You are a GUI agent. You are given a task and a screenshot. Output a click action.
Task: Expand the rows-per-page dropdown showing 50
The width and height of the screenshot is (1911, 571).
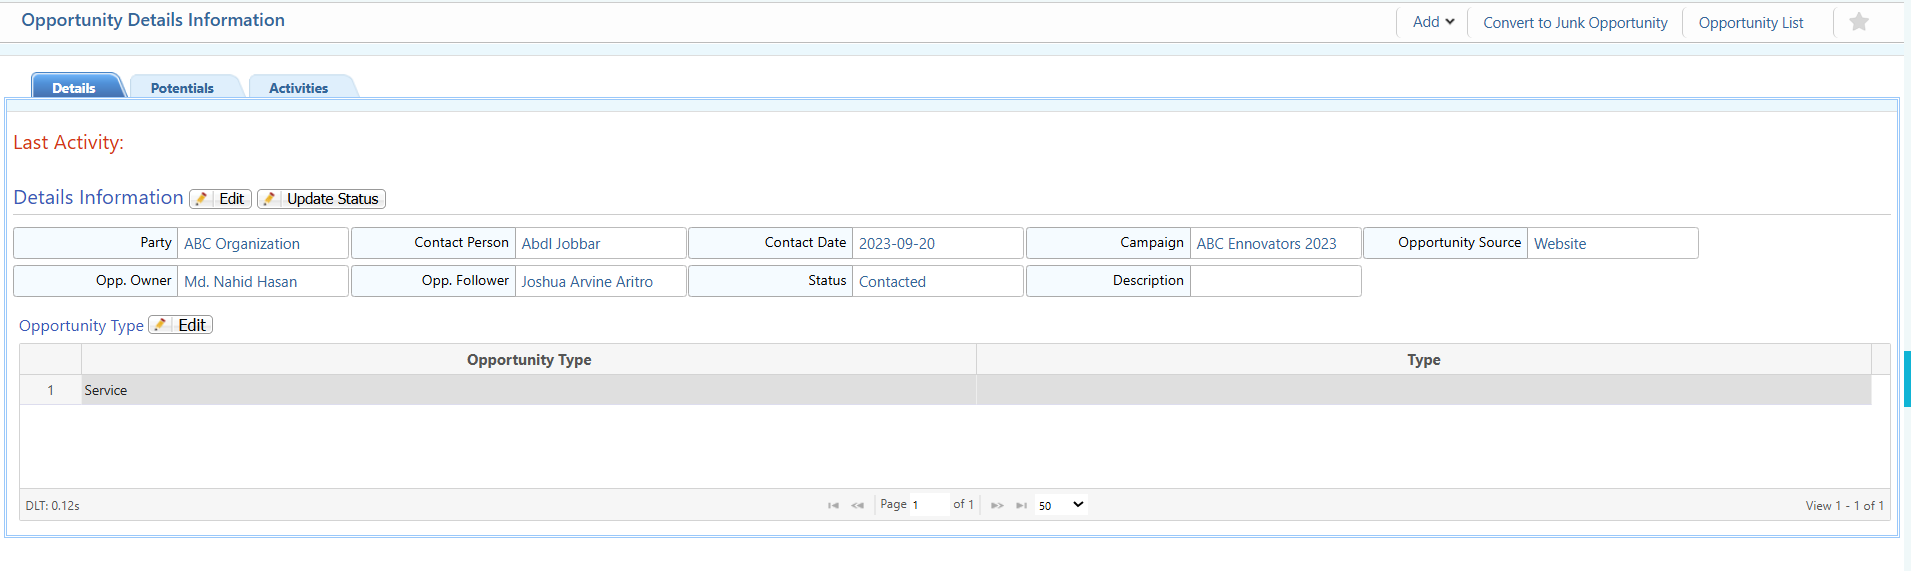coord(1060,505)
